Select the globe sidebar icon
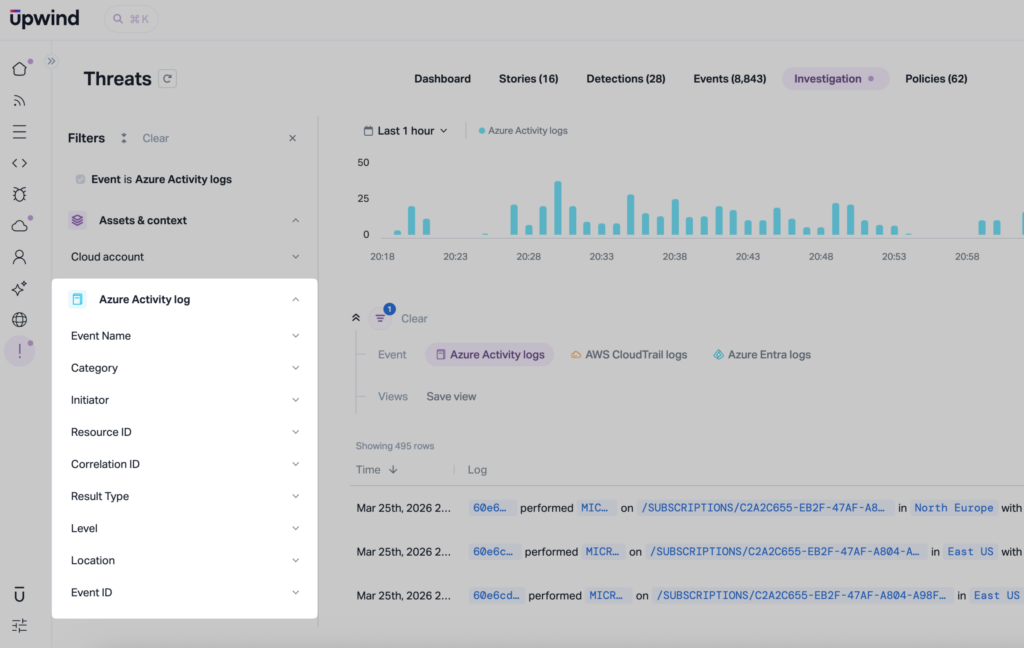 pos(20,320)
